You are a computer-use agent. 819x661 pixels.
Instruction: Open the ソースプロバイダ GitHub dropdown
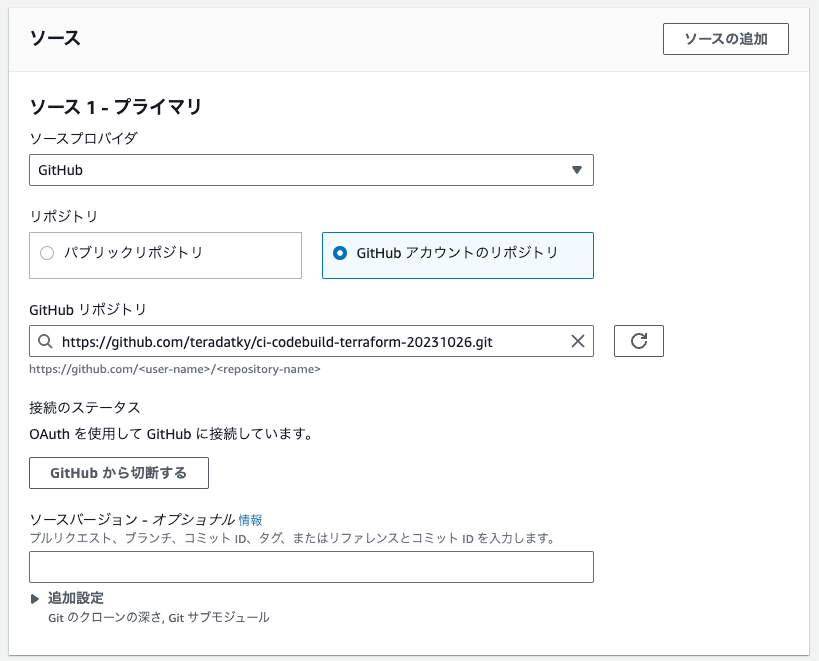point(311,170)
